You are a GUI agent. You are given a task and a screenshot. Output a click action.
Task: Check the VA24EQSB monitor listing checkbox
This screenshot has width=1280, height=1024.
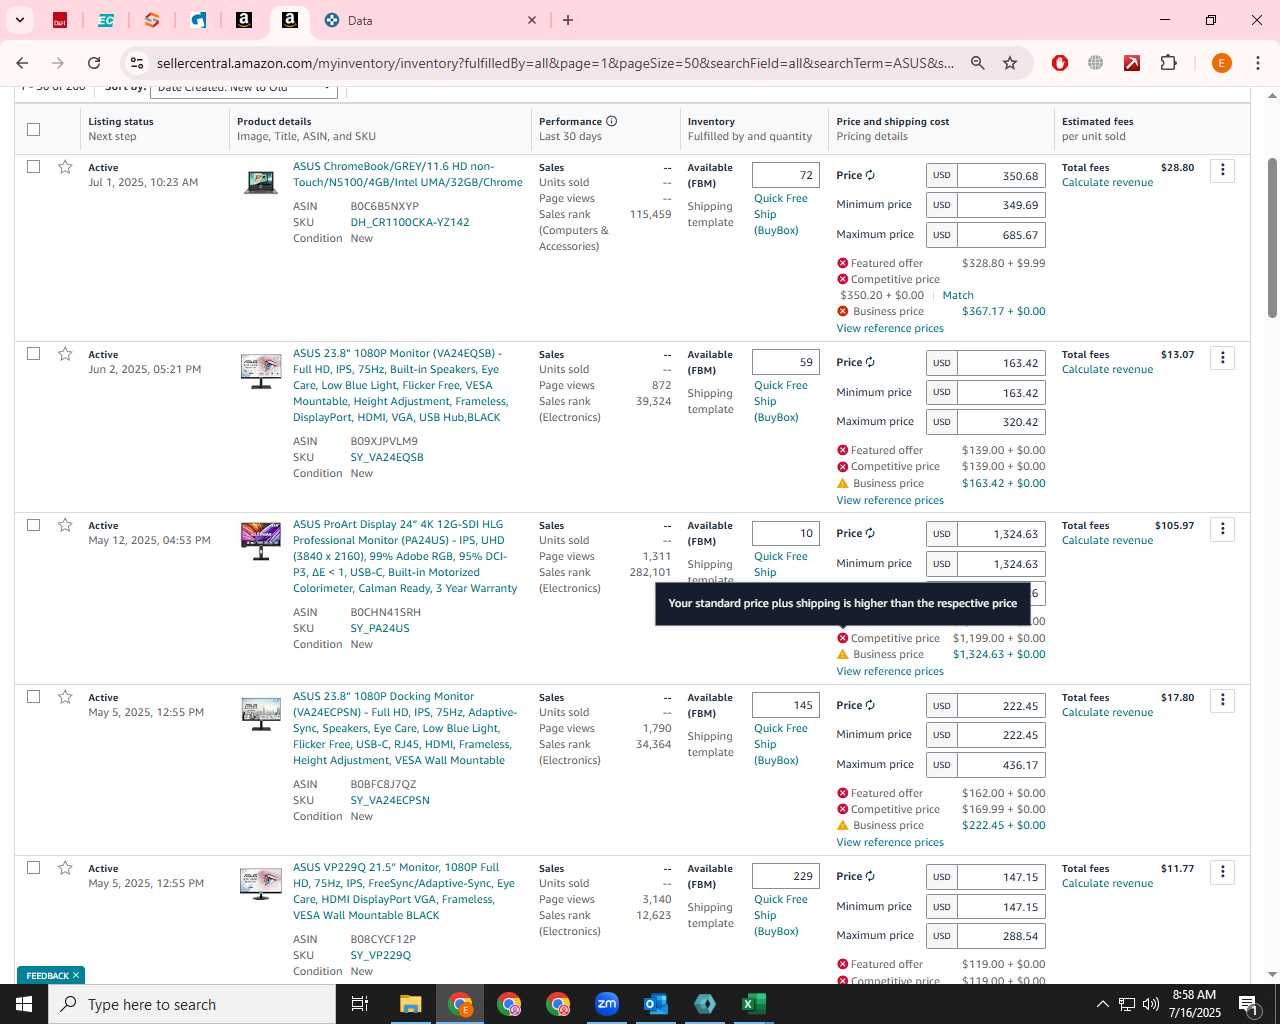click(33, 354)
